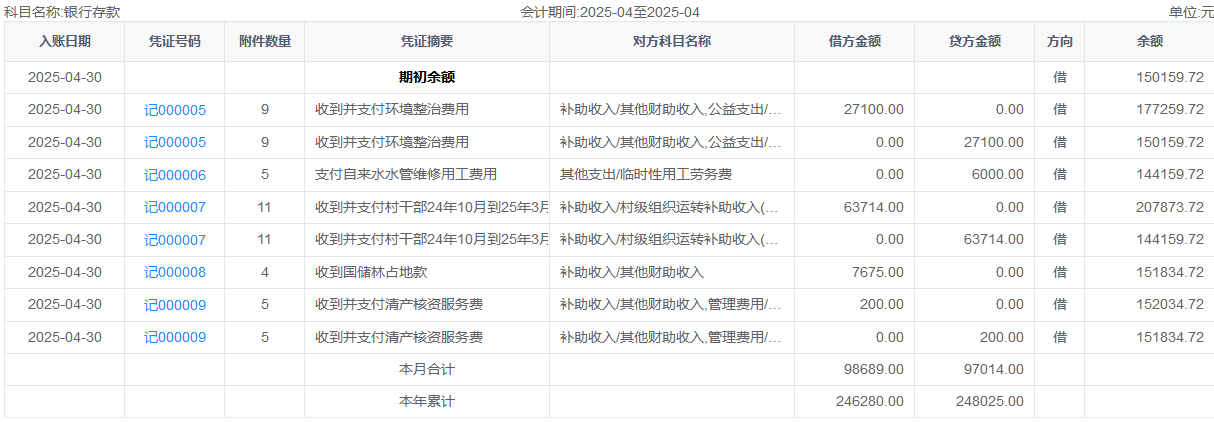1214x422 pixels.
Task: Open voucher 记000006 link
Action: pos(175,175)
